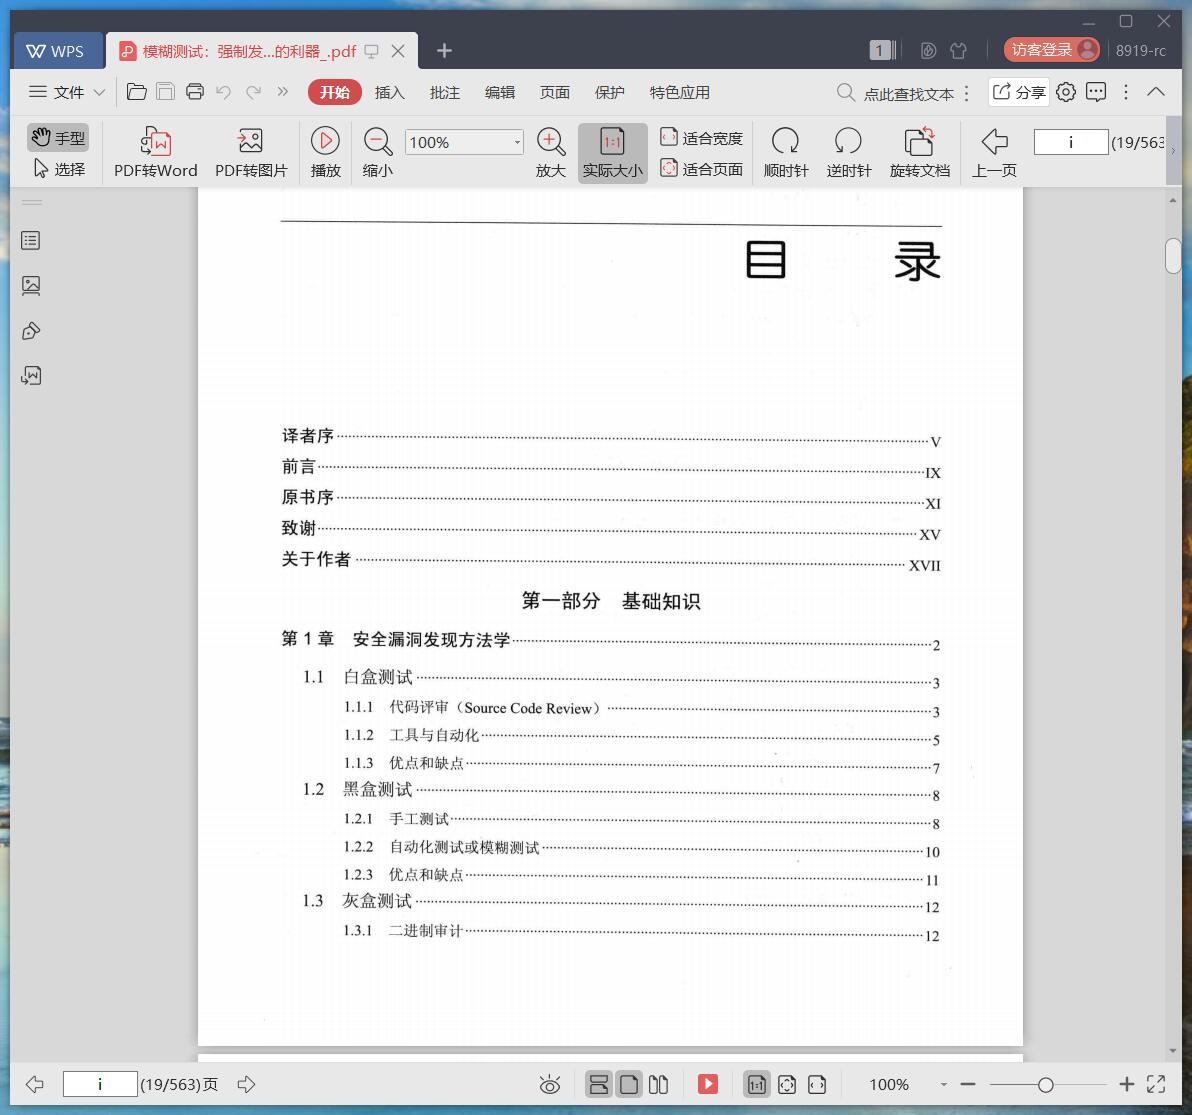
Task: Select the Hand tool (手型)
Action: [59, 138]
